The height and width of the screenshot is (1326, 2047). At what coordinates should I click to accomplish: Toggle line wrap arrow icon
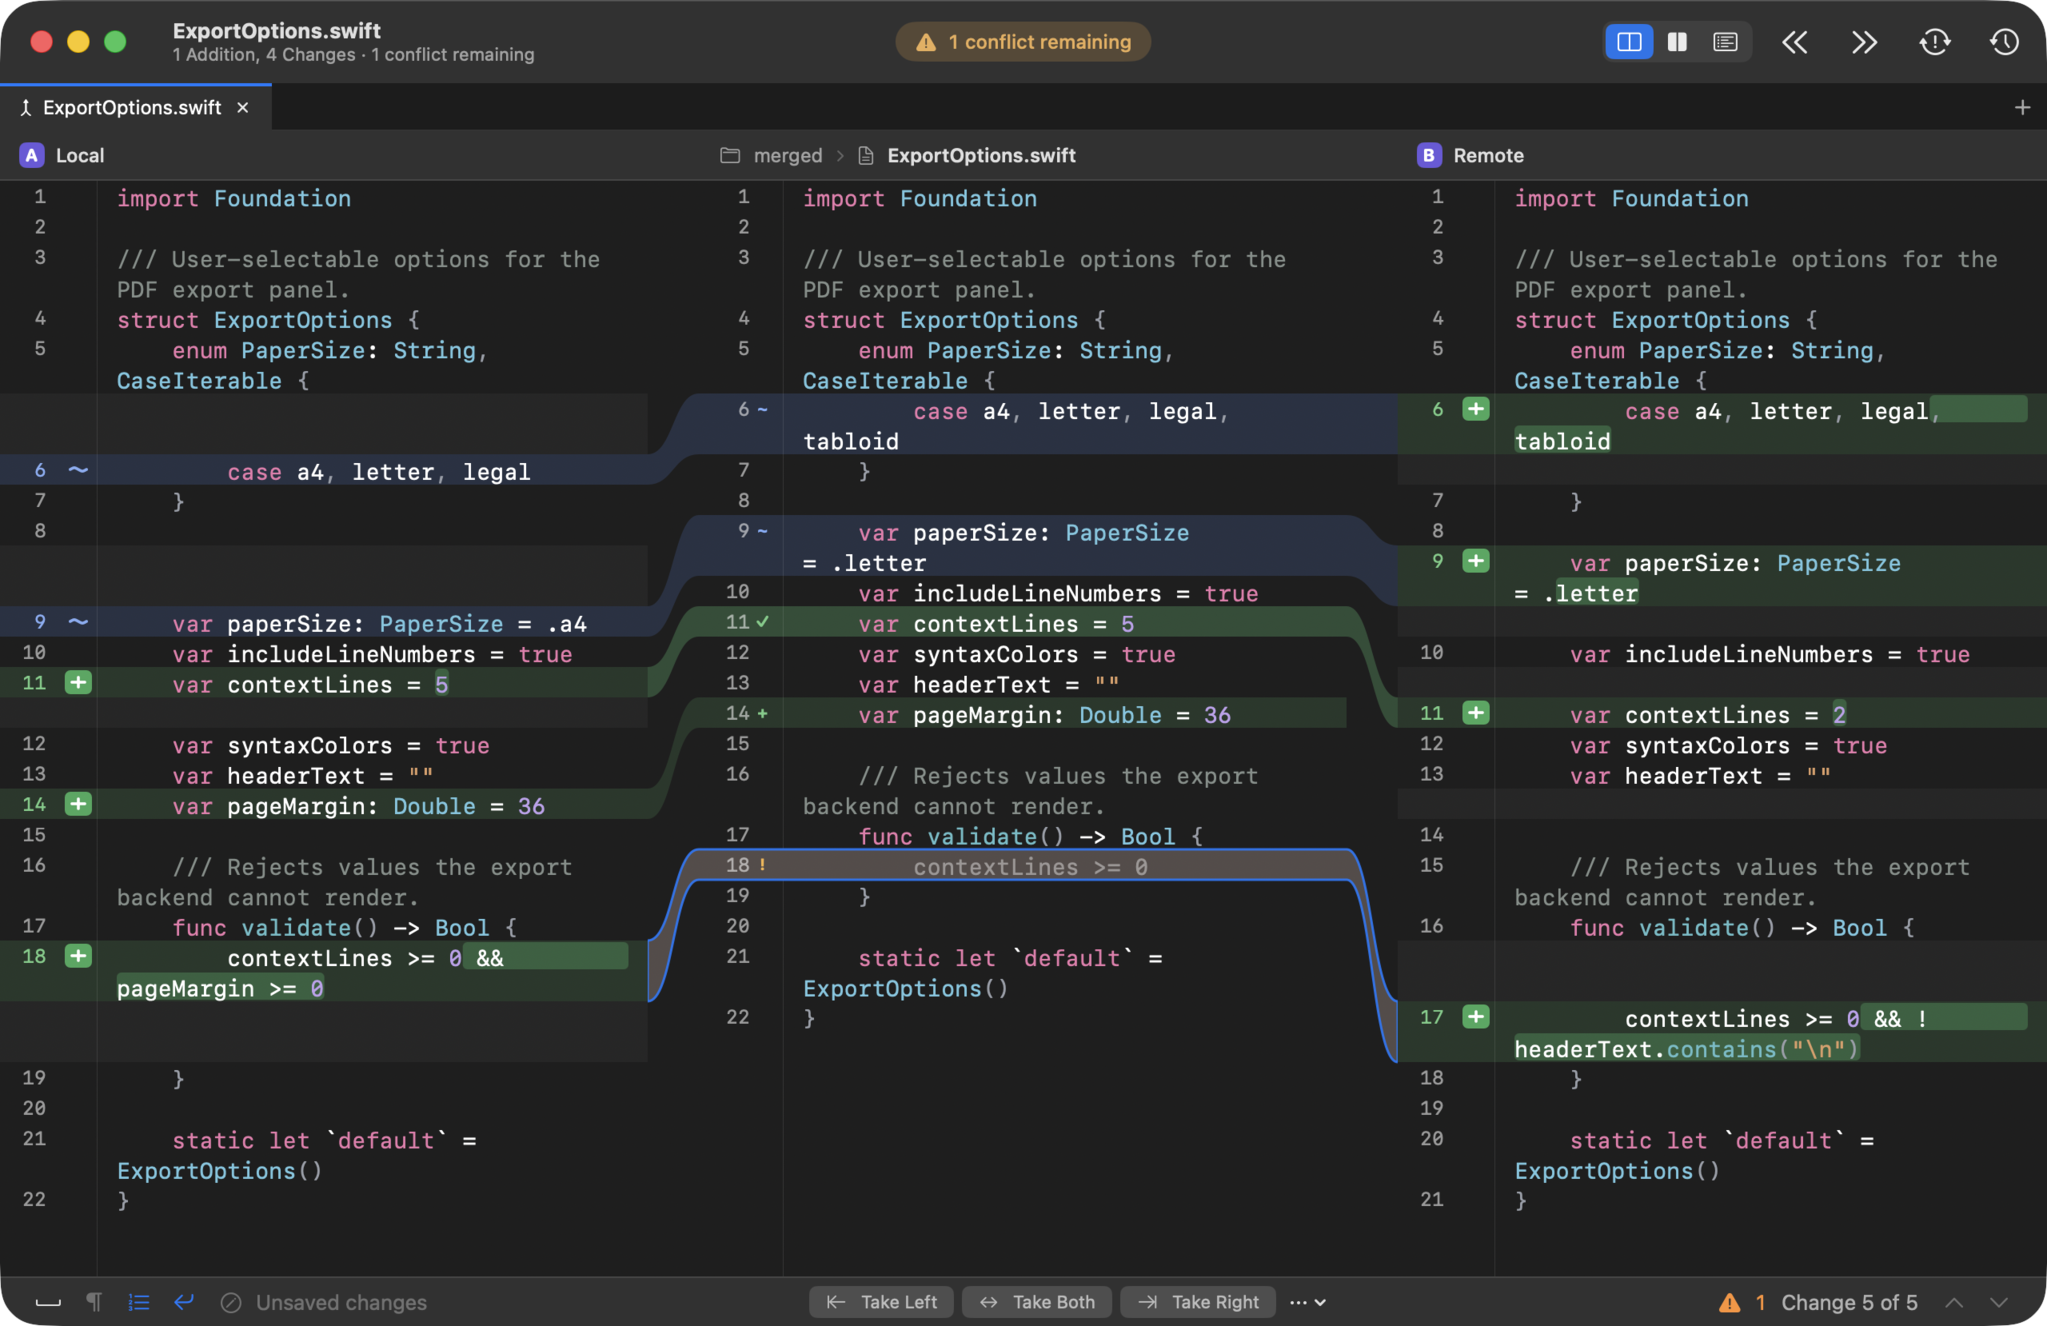tap(184, 1301)
